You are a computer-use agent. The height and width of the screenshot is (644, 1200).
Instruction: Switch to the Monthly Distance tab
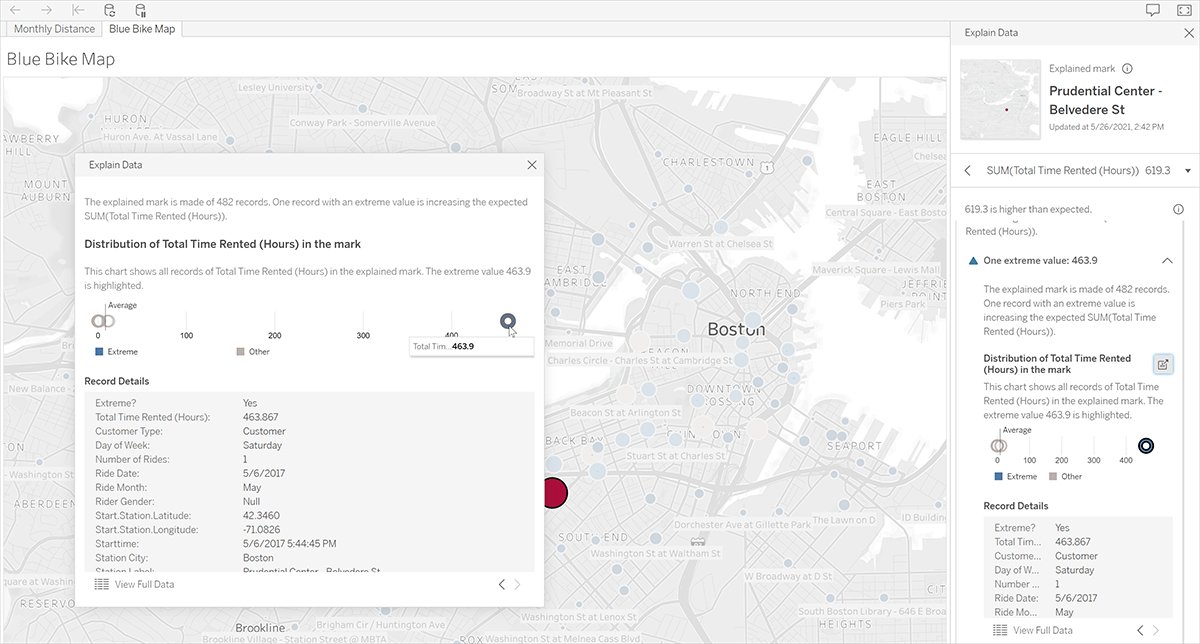tap(52, 29)
